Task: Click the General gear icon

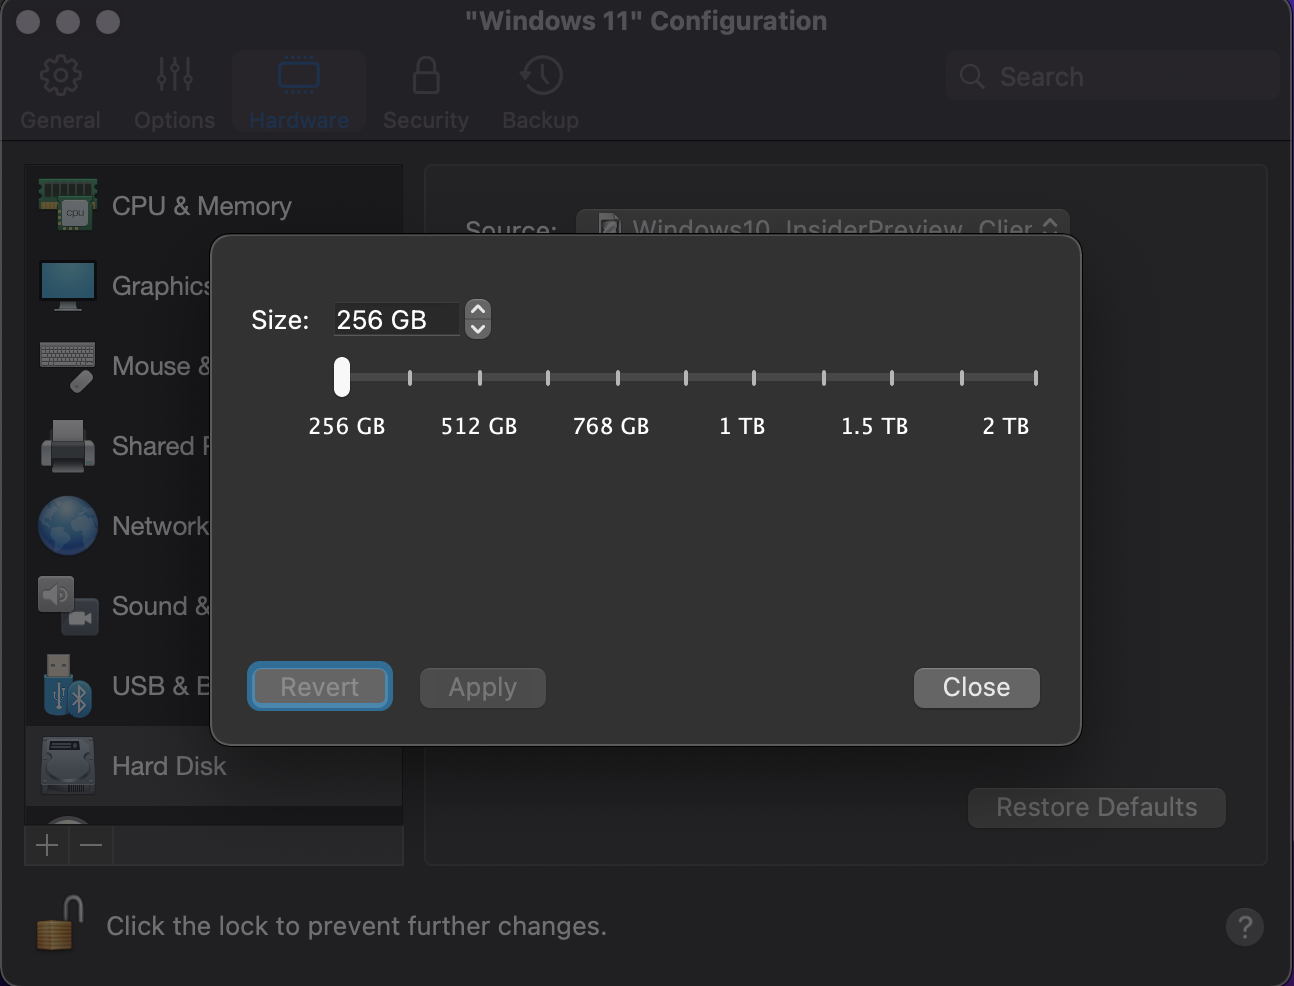Action: click(60, 76)
